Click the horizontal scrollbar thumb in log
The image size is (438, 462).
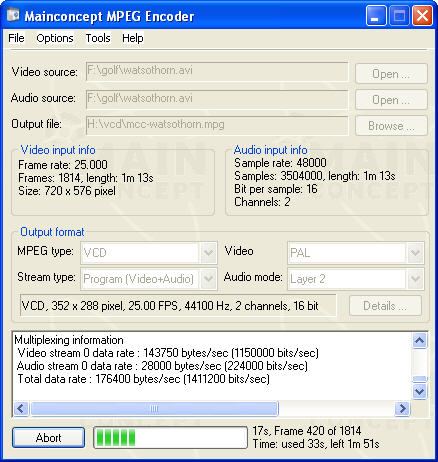tap(154, 408)
